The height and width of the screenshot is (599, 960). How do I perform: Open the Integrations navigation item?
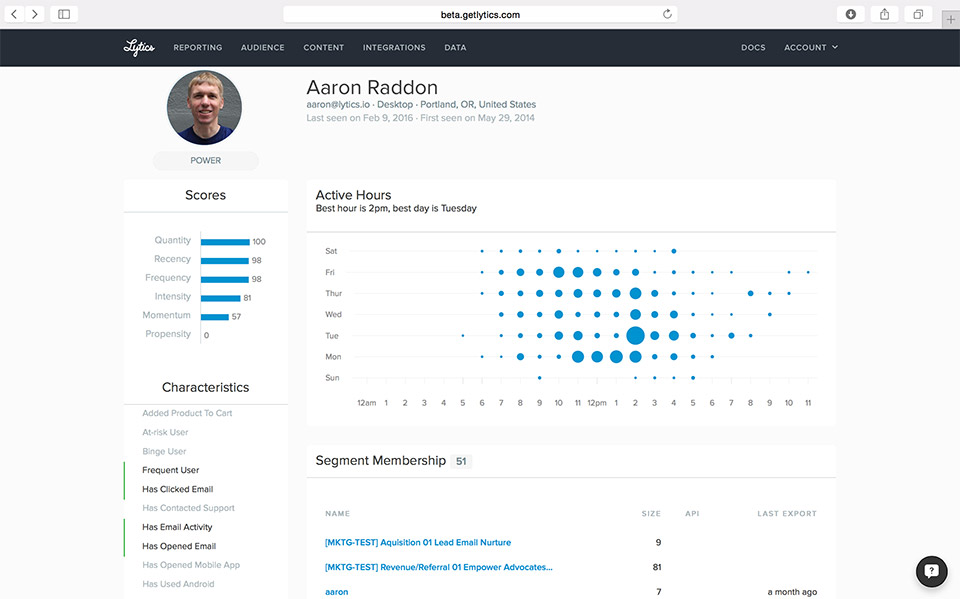[x=394, y=47]
